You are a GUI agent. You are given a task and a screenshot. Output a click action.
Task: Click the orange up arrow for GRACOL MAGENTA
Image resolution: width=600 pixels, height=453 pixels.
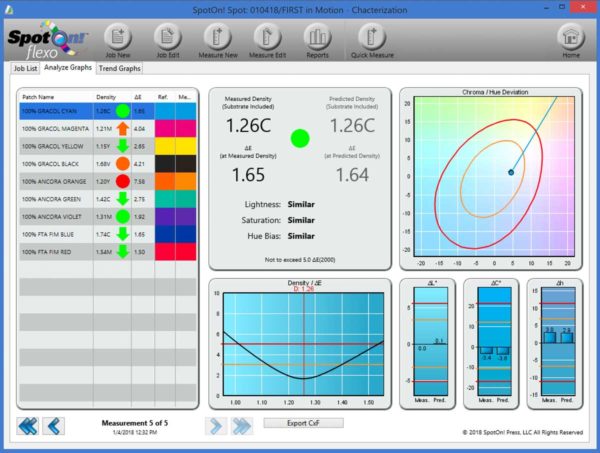click(123, 129)
